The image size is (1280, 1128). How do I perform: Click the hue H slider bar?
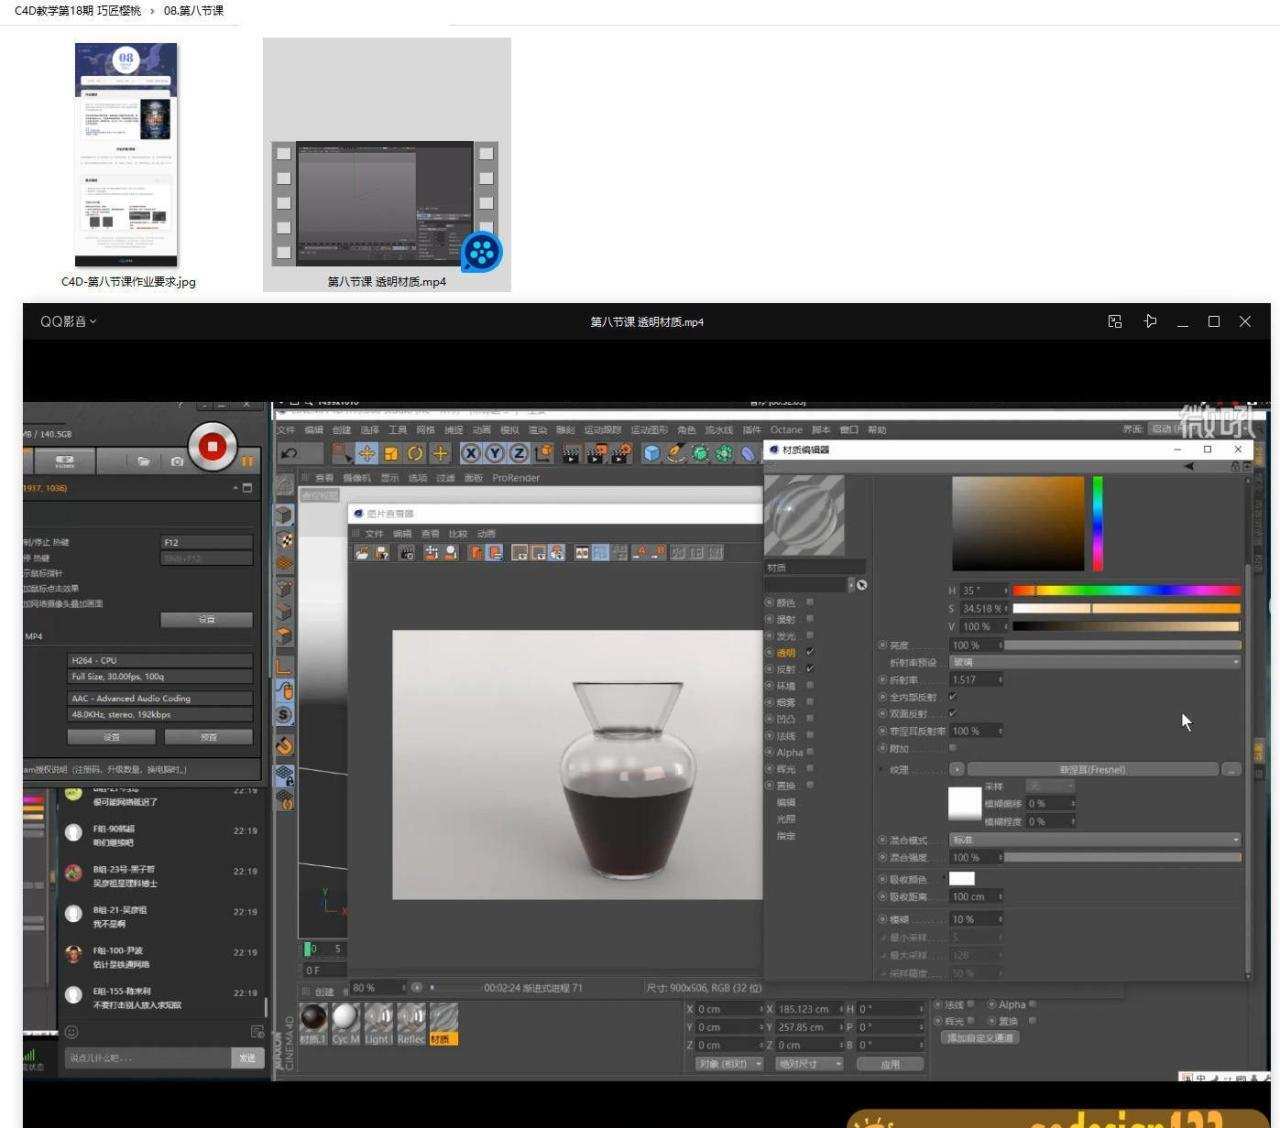[x=1126, y=591]
